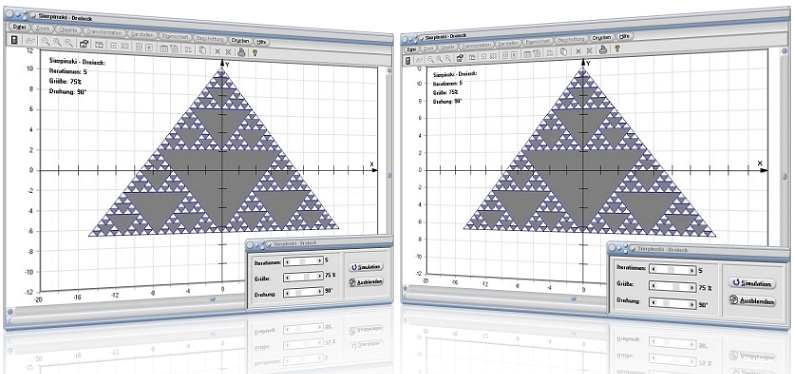Open the Transformation tab in the left window
794x374 pixels.
[104, 32]
